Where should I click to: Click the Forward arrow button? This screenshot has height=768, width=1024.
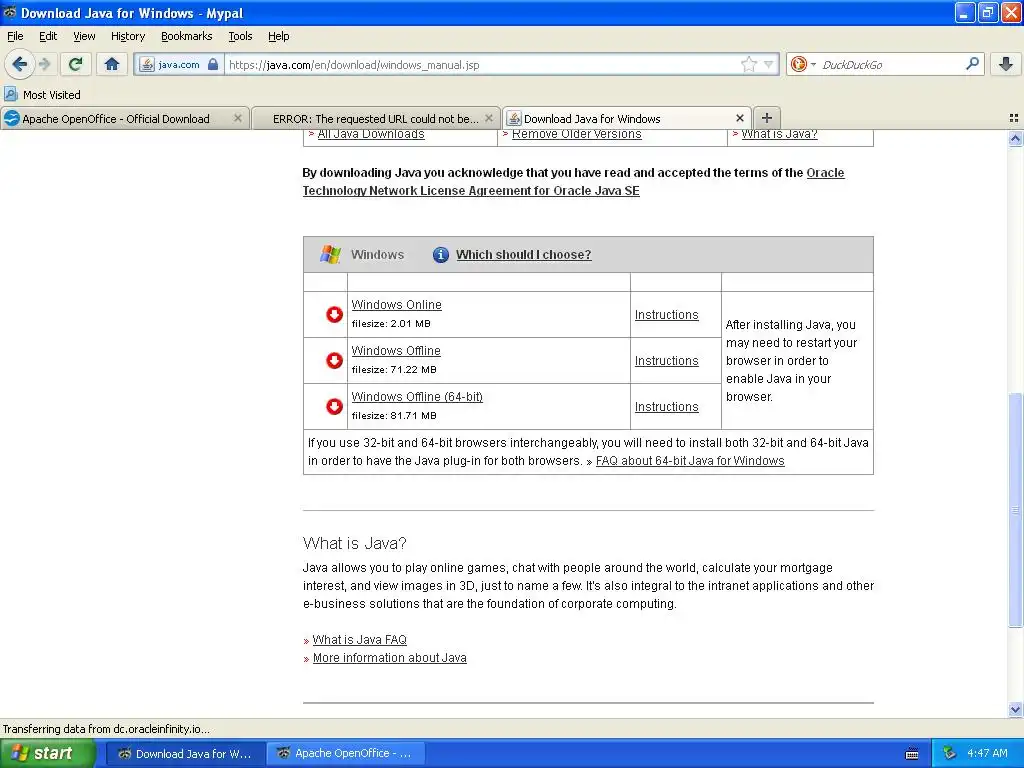[x=45, y=64]
